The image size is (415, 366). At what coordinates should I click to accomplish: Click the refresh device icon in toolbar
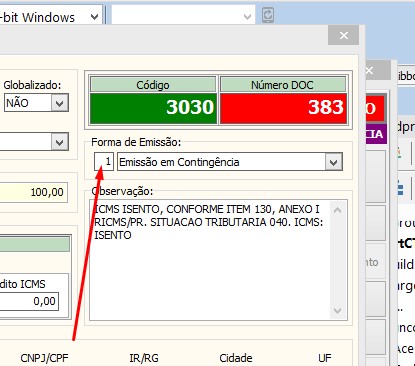click(268, 15)
